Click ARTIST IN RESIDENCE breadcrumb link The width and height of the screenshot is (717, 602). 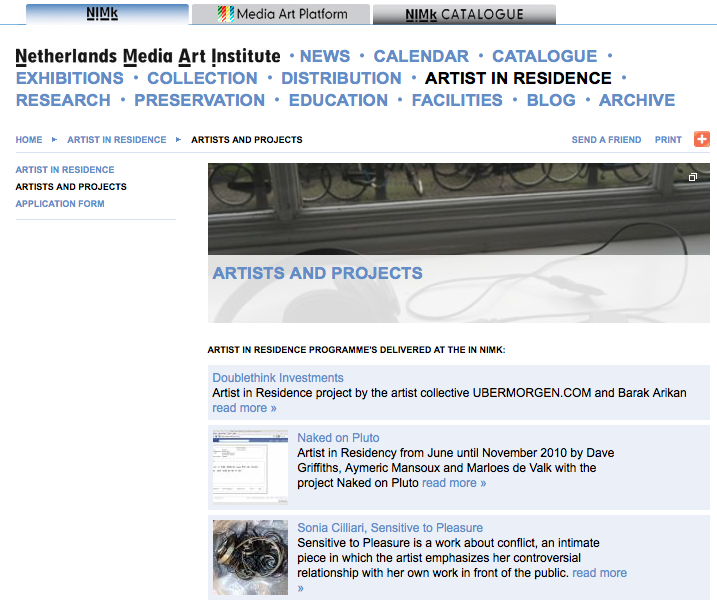[x=117, y=140]
